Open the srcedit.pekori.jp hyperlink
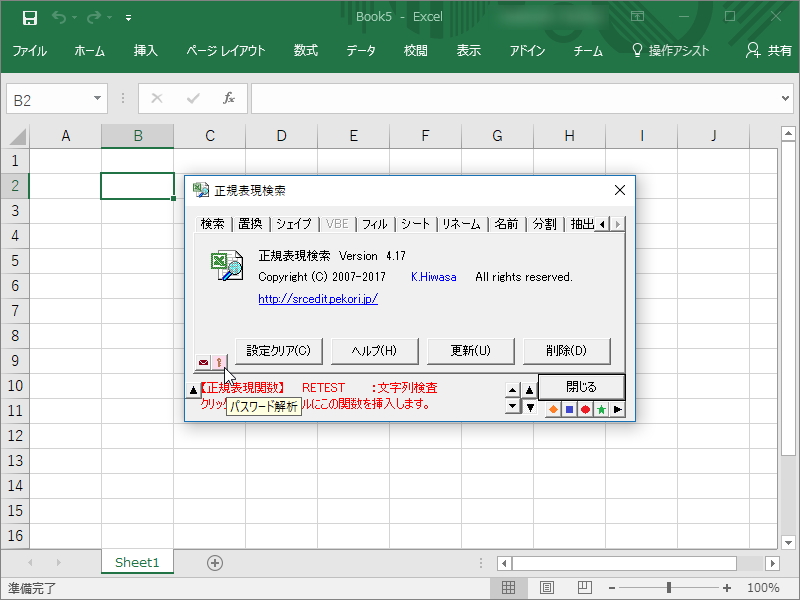 point(317,298)
